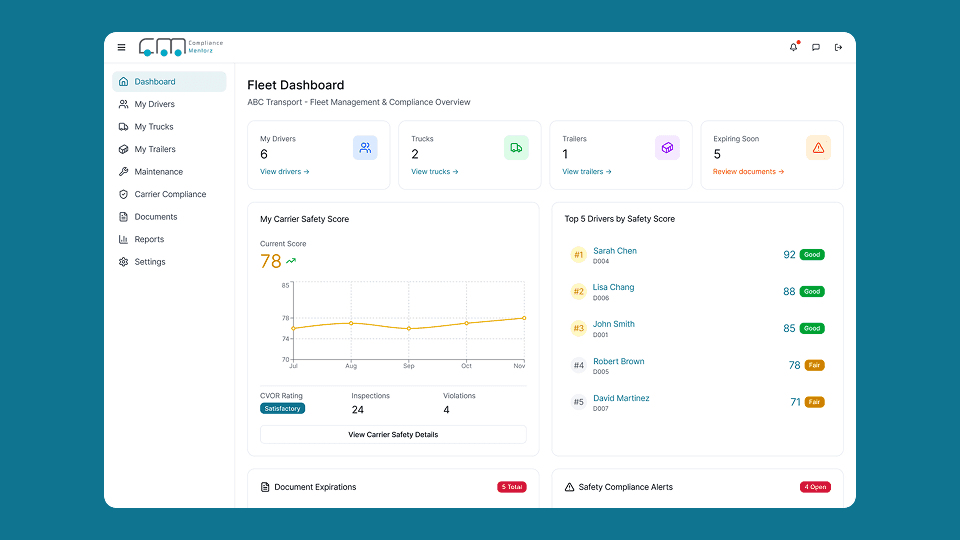
Task: Click the 5 Total document expirations badge
Action: (512, 487)
